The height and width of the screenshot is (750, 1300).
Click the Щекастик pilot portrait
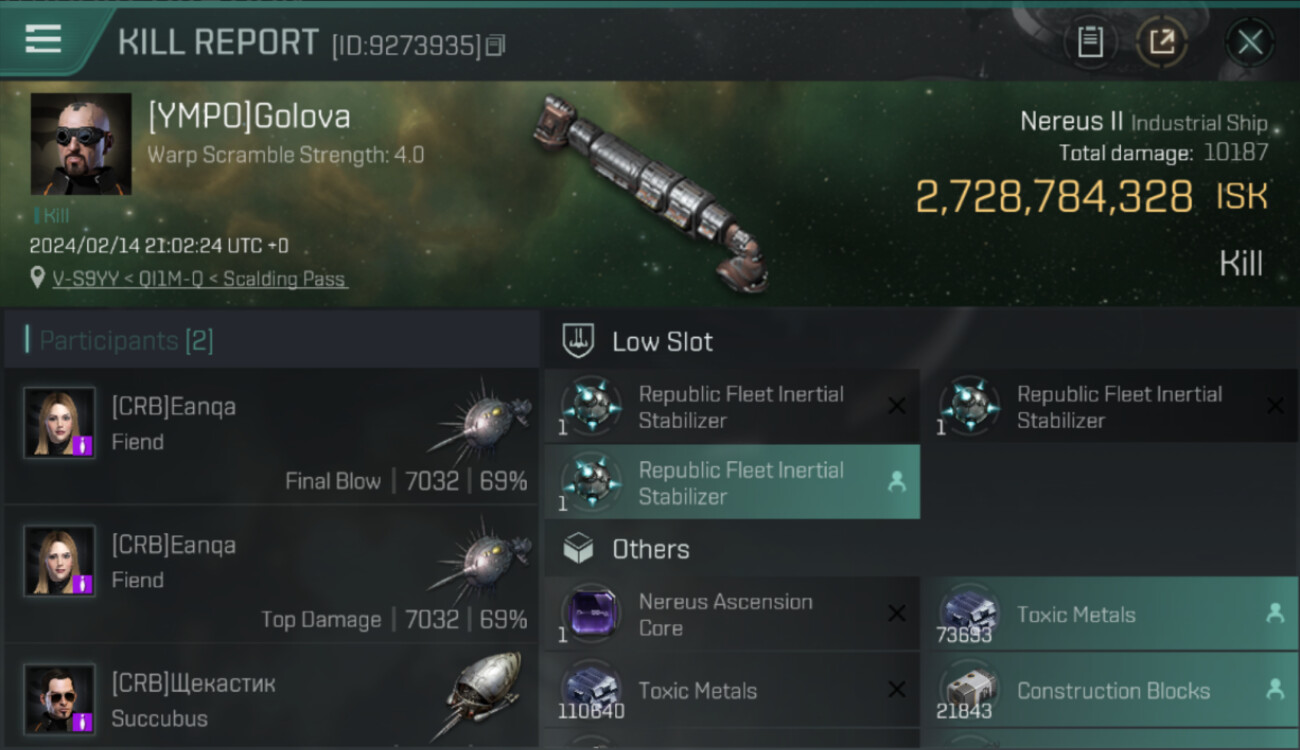[60, 698]
